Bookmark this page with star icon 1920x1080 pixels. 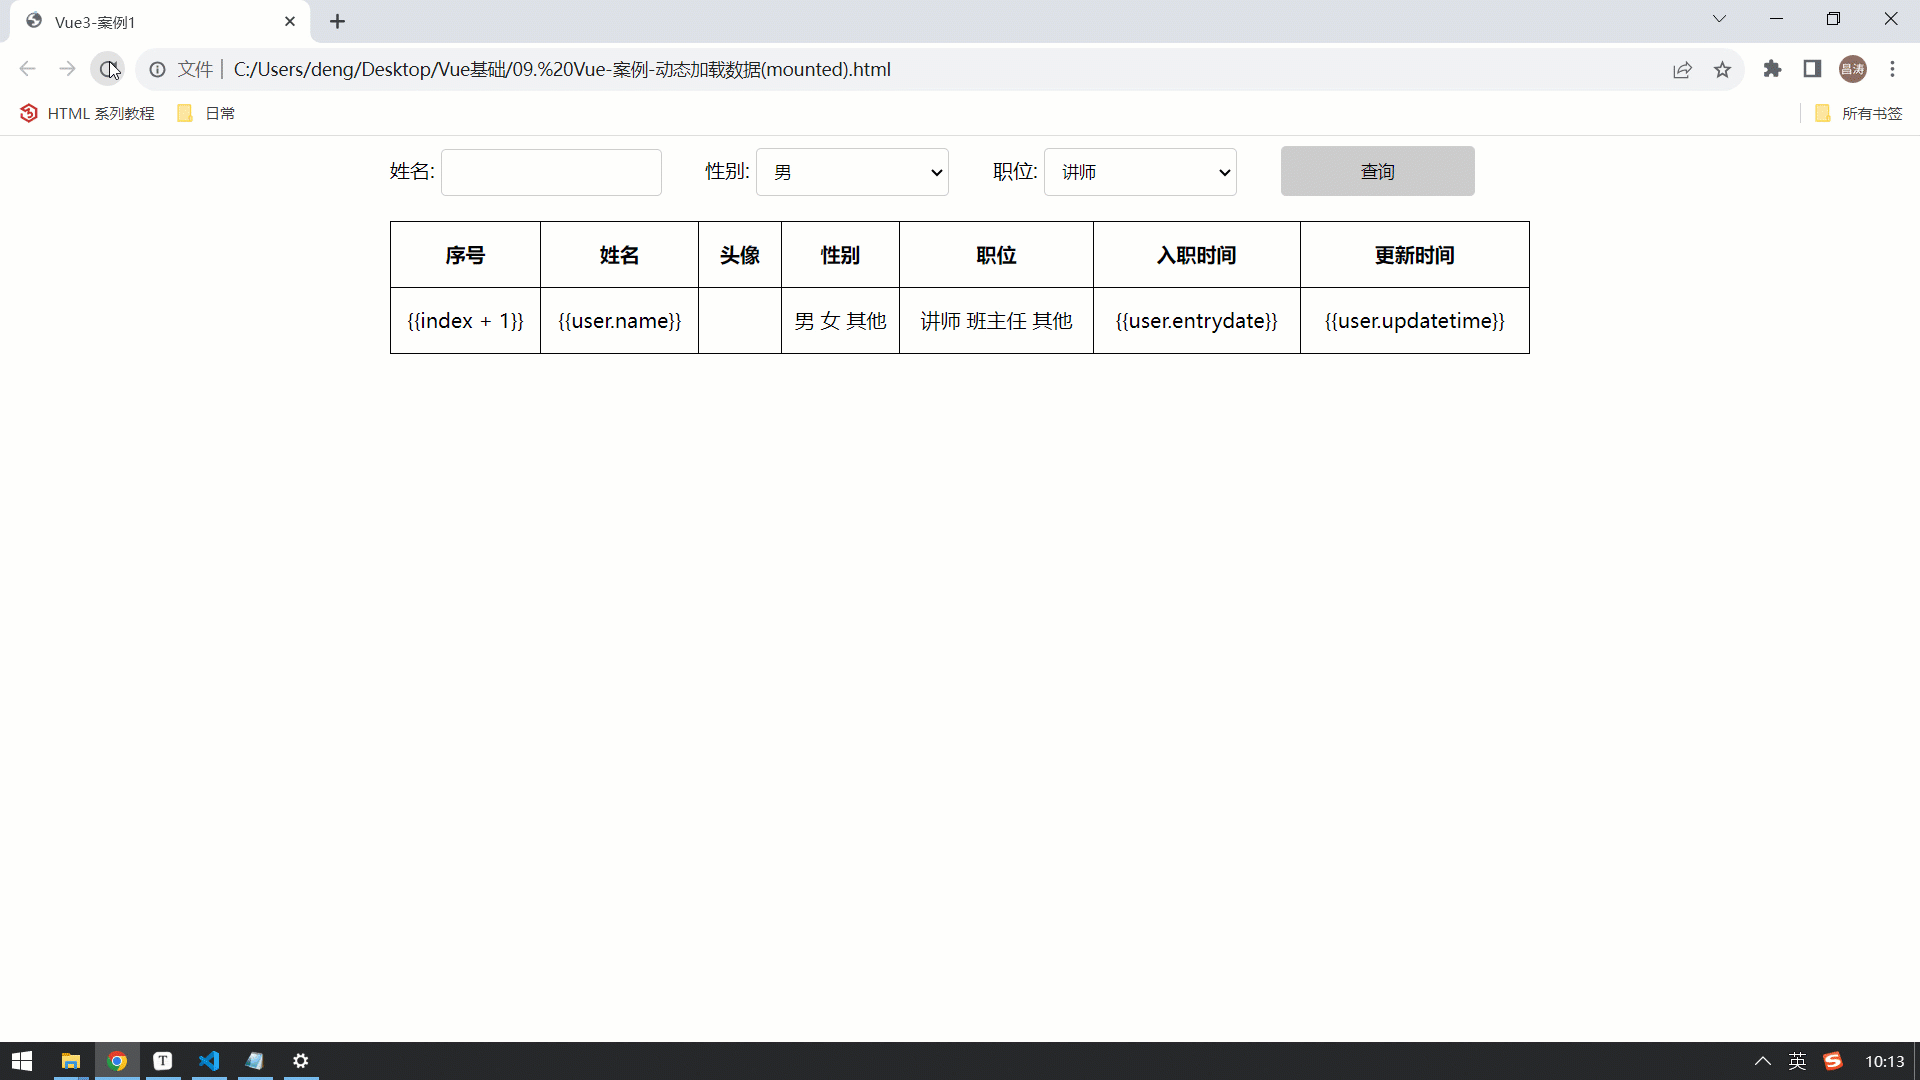(1722, 69)
